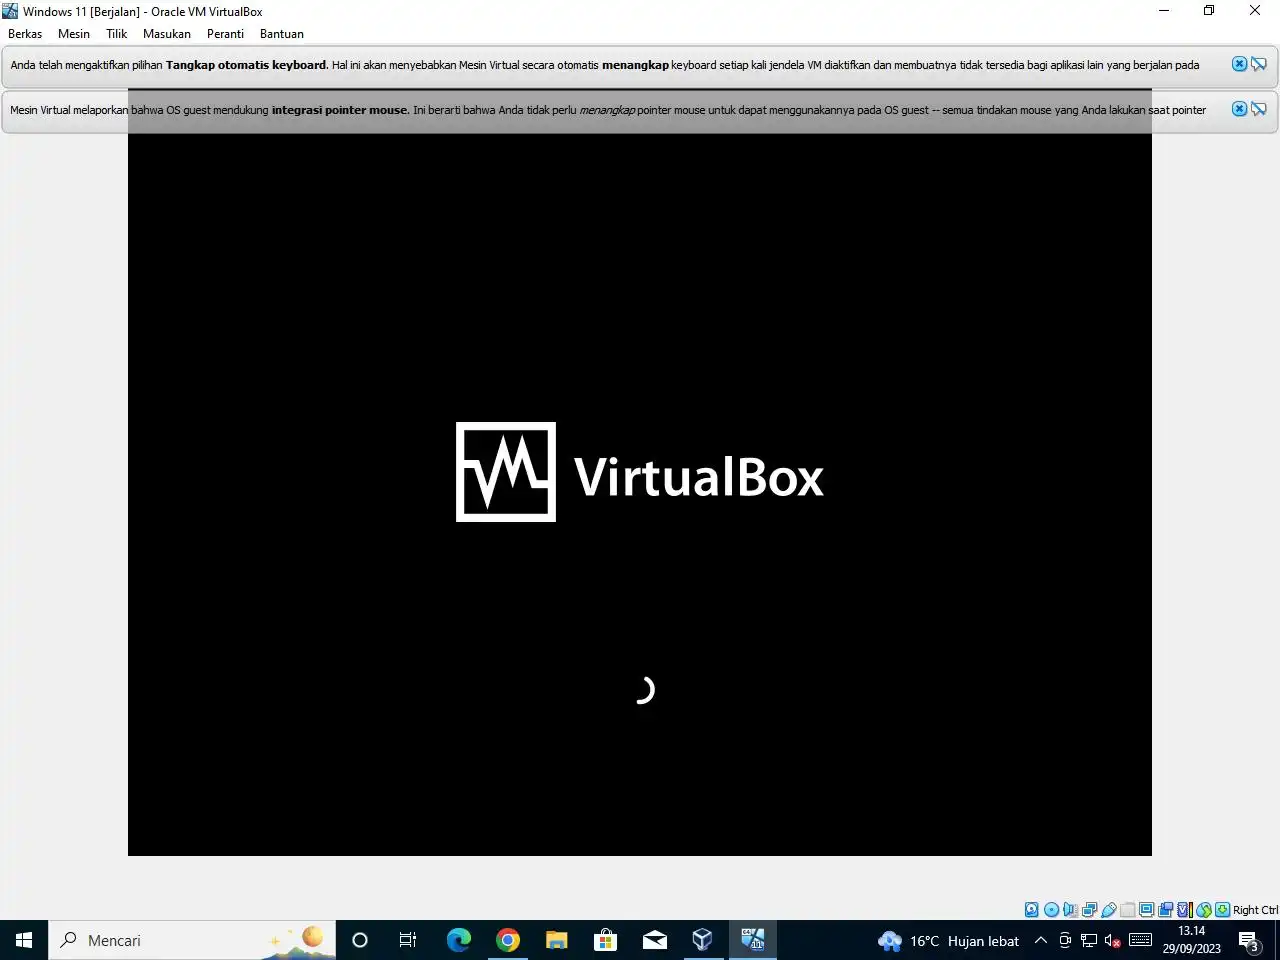
Task: Click the audio status indicator icon
Action: (1070, 910)
